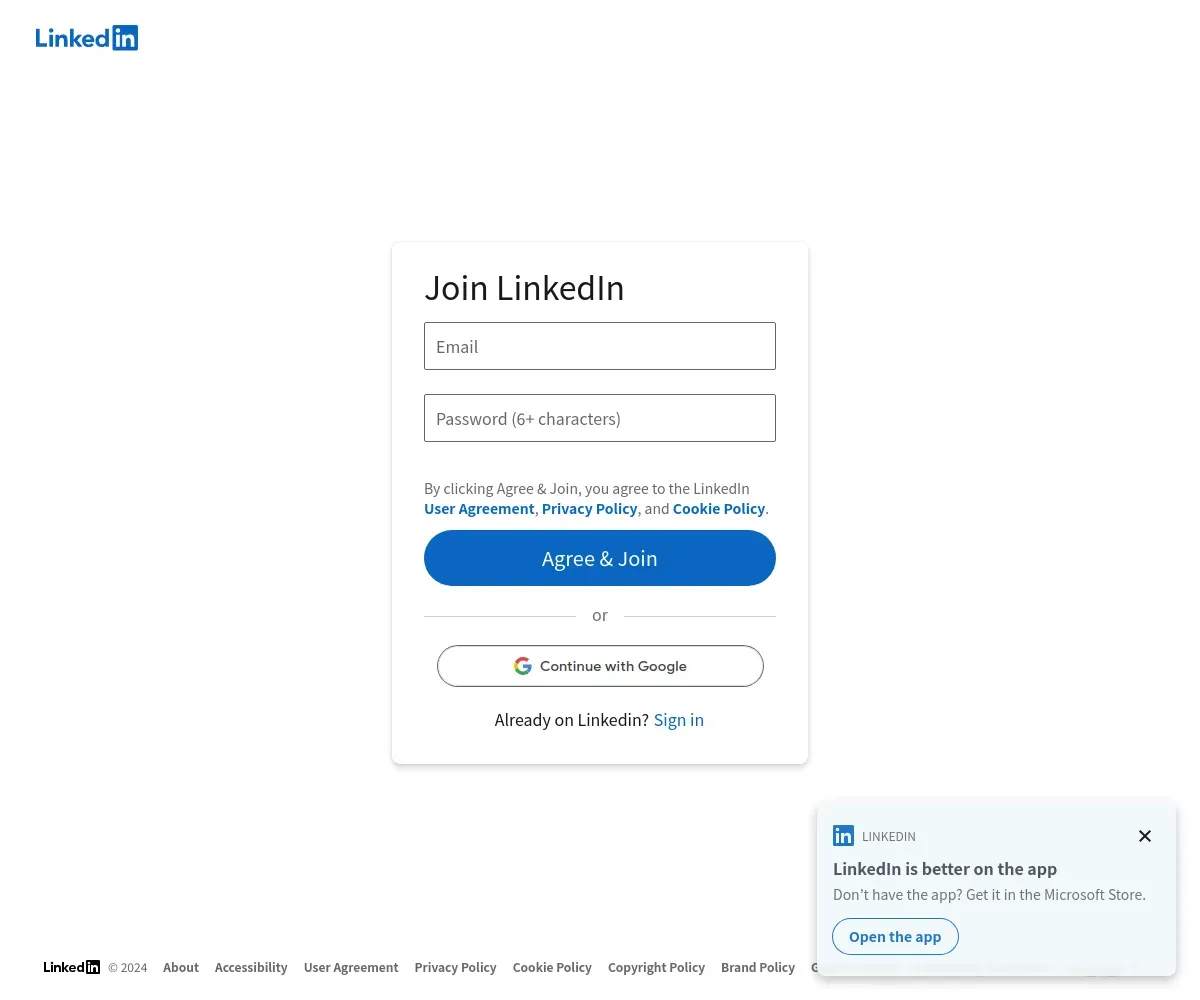
Task: Click the footer LinkedIn logo
Action: coord(72,967)
